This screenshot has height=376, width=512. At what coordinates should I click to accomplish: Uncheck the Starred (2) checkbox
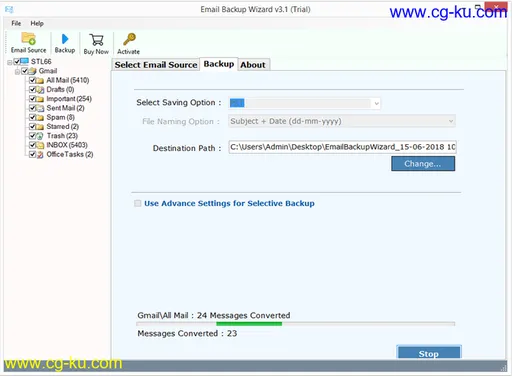[32, 127]
